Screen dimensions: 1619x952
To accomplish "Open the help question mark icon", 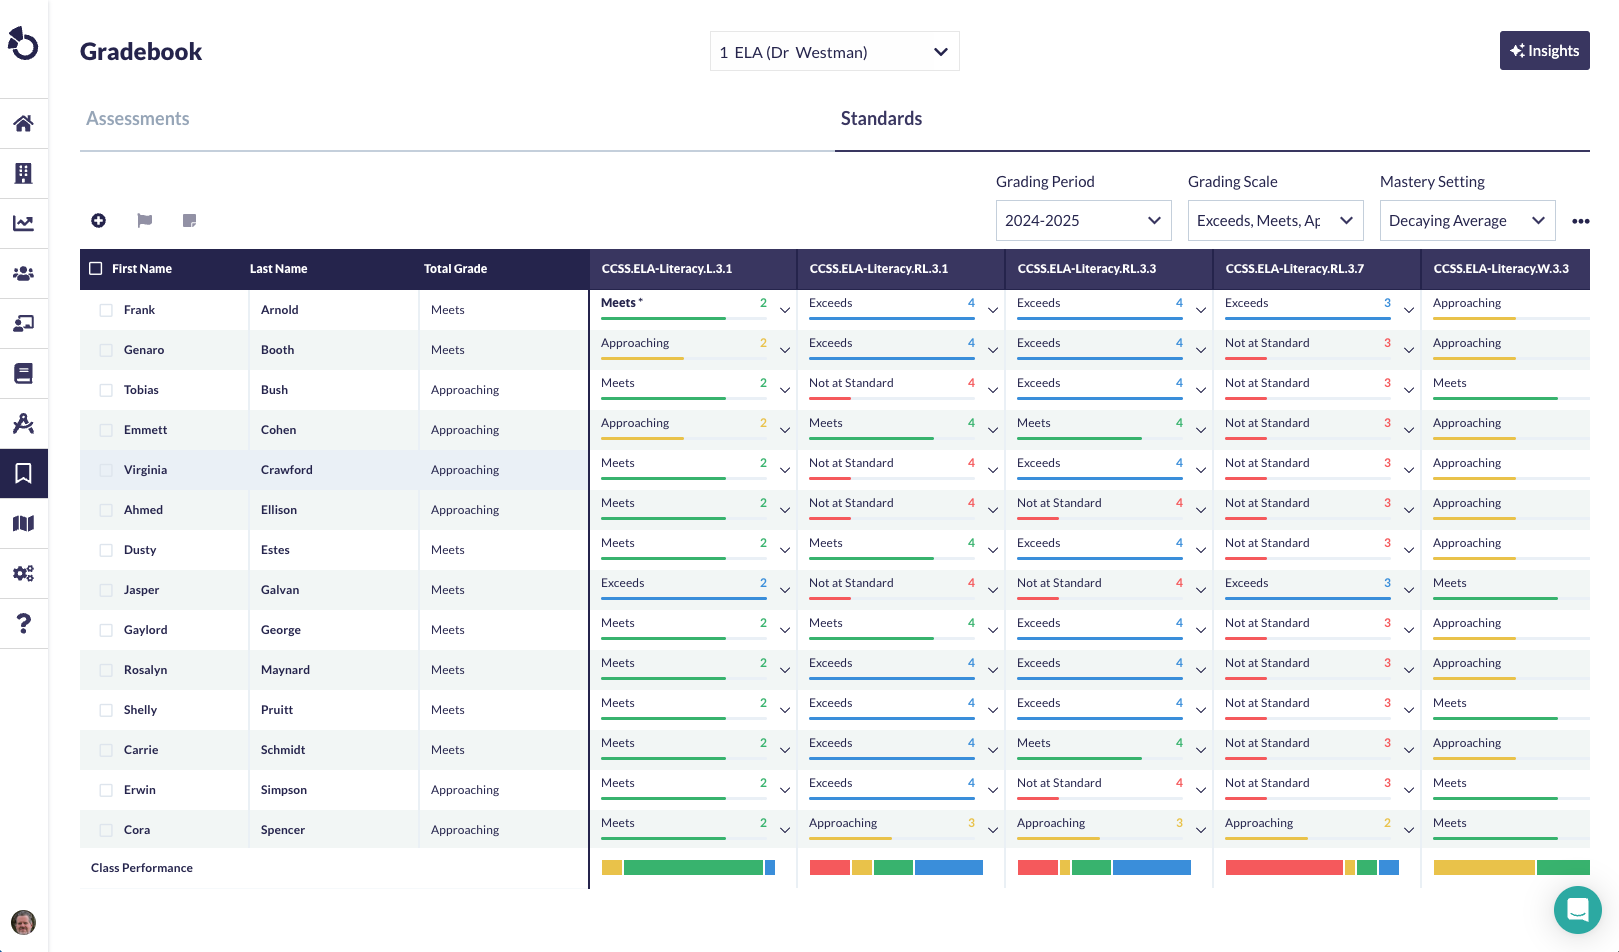I will (x=23, y=623).
